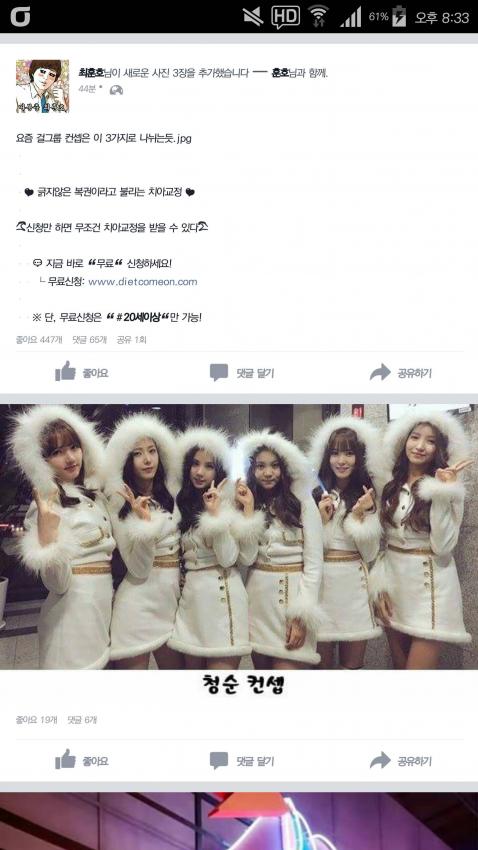This screenshot has width=478, height=850.
Task: Tap the thumbs-up icon on the first post
Action: (65, 371)
